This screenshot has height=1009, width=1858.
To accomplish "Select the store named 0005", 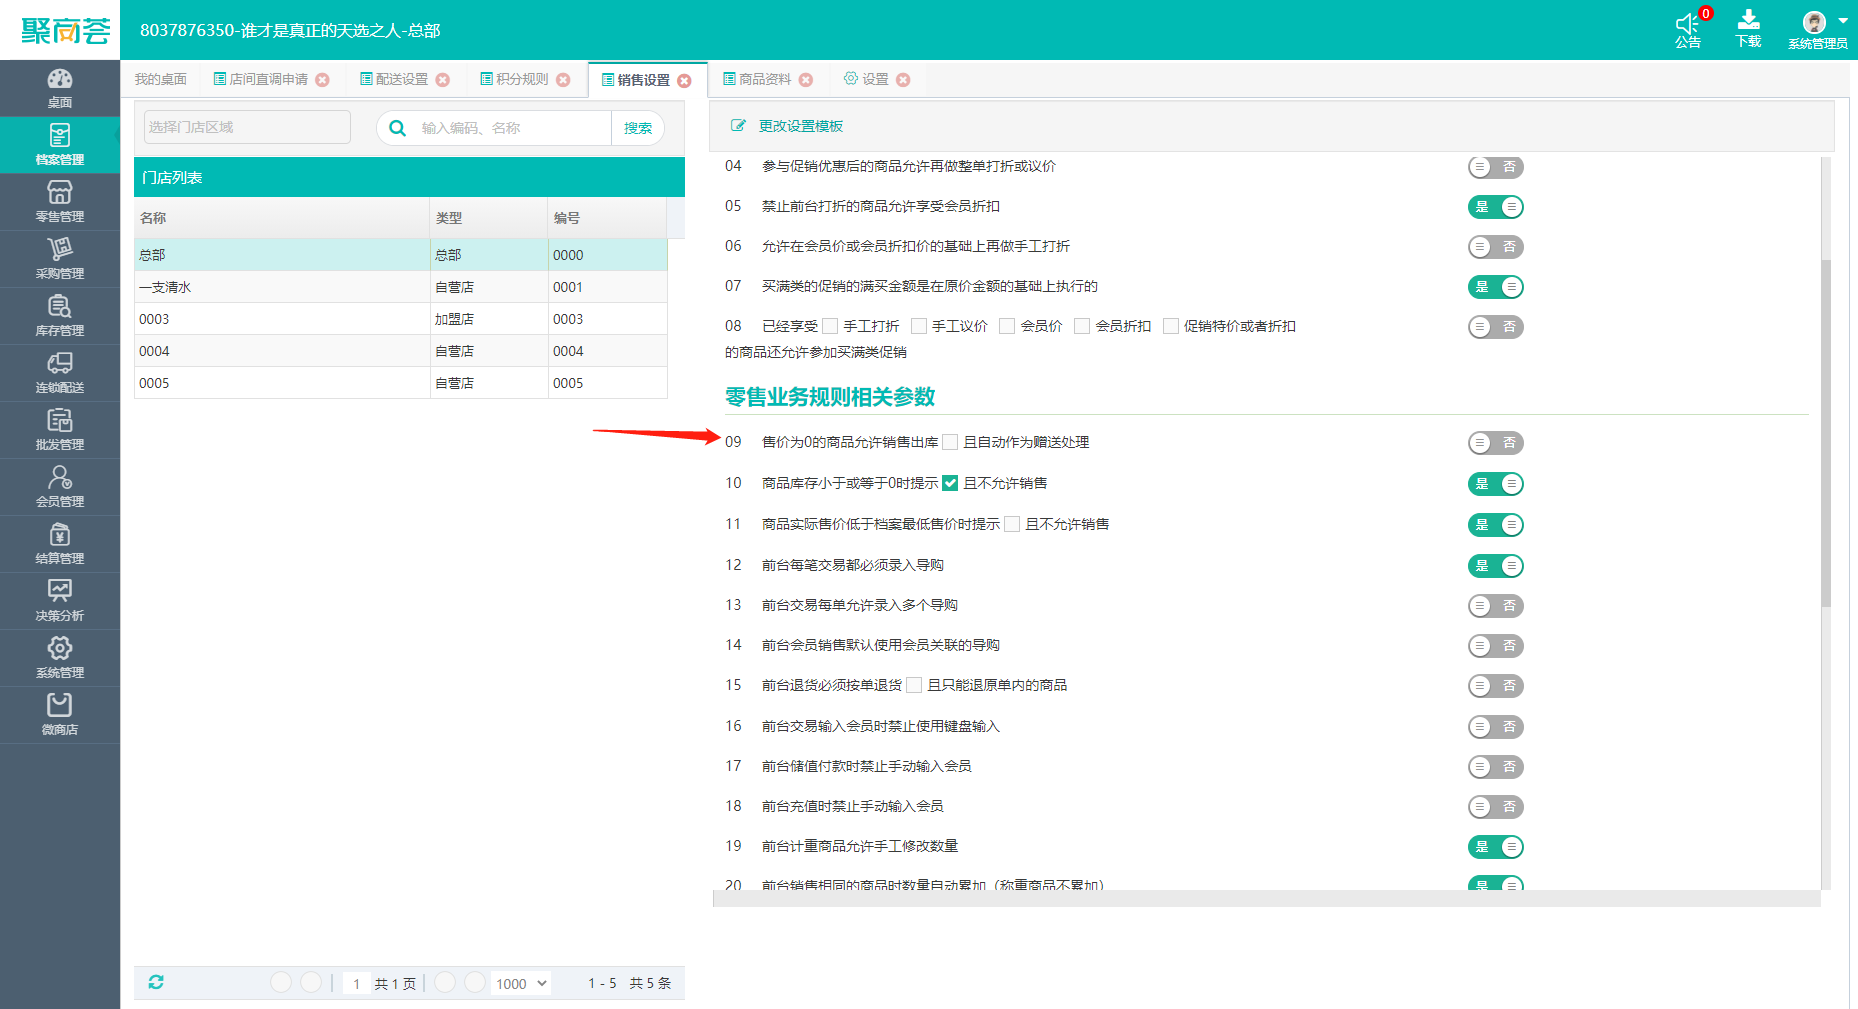I will click(x=401, y=383).
